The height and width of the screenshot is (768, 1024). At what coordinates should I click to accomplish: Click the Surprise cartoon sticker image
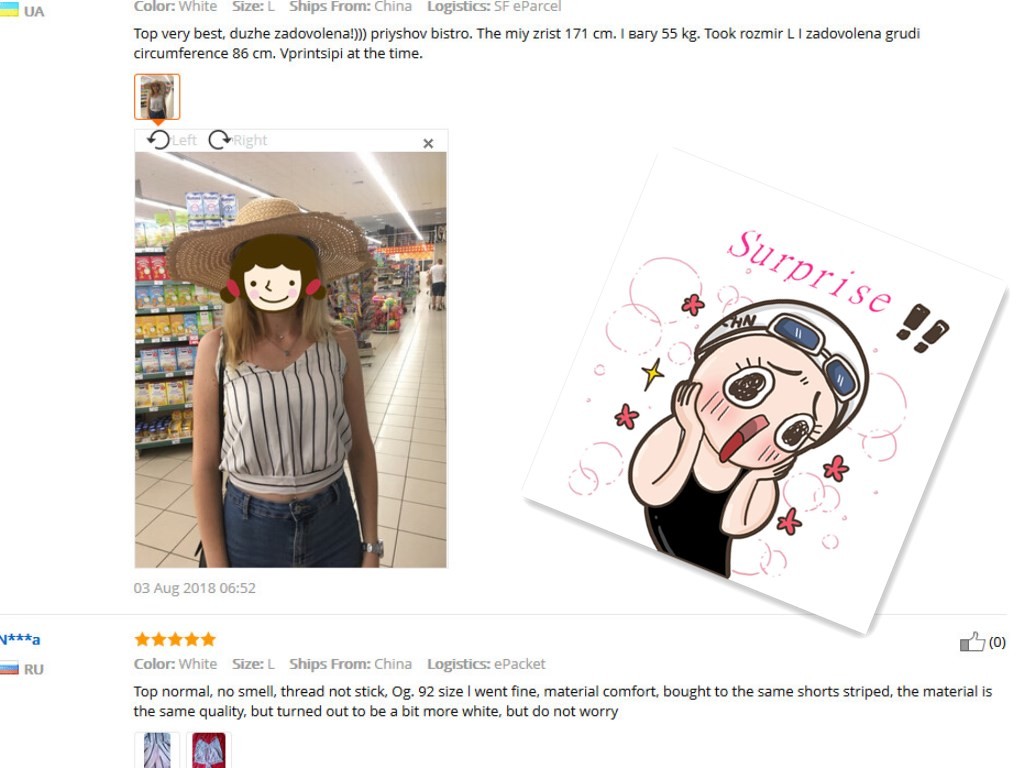[766, 392]
